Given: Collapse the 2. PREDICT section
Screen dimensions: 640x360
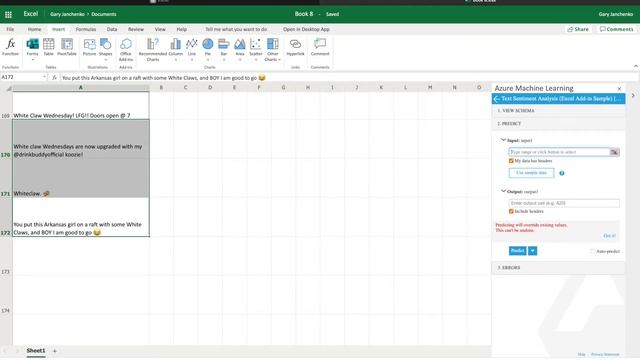Looking at the screenshot, I should (x=558, y=124).
